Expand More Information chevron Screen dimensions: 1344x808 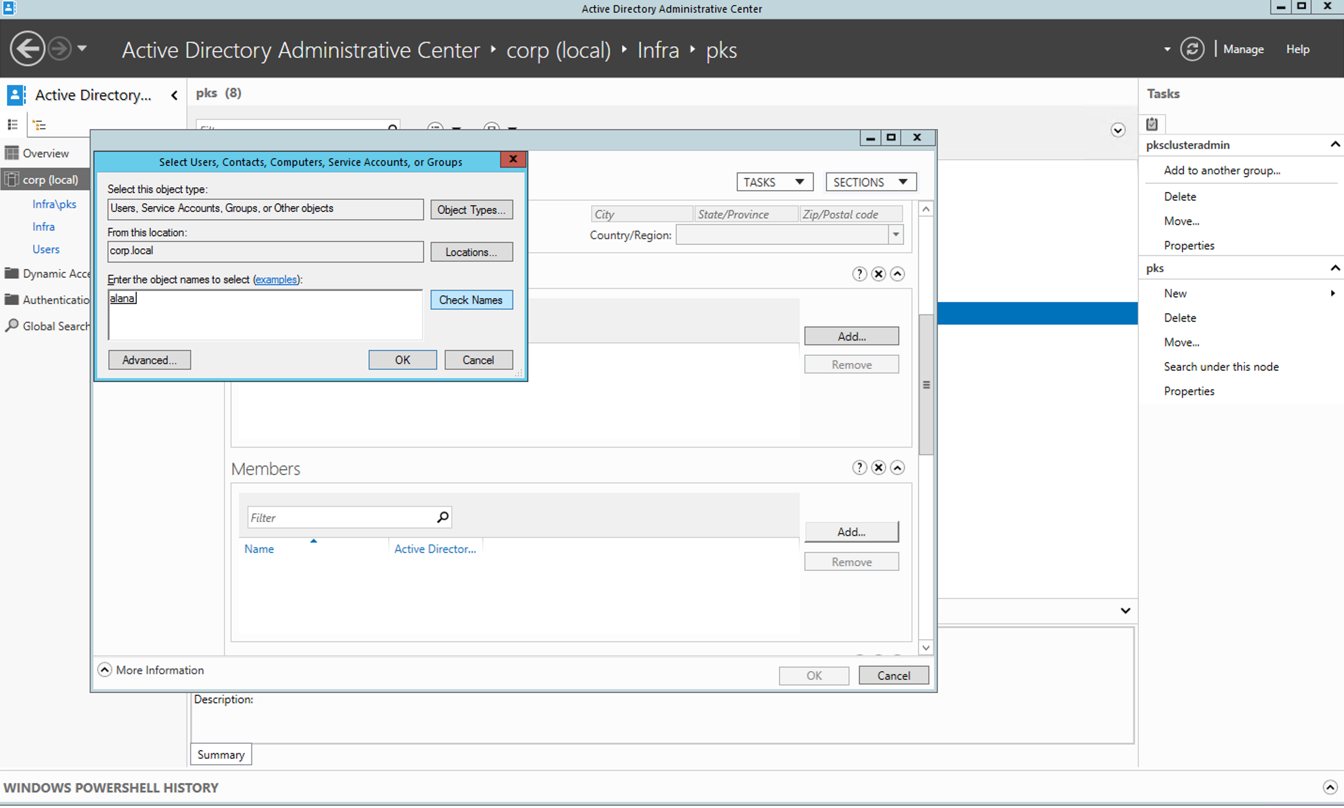(x=104, y=670)
